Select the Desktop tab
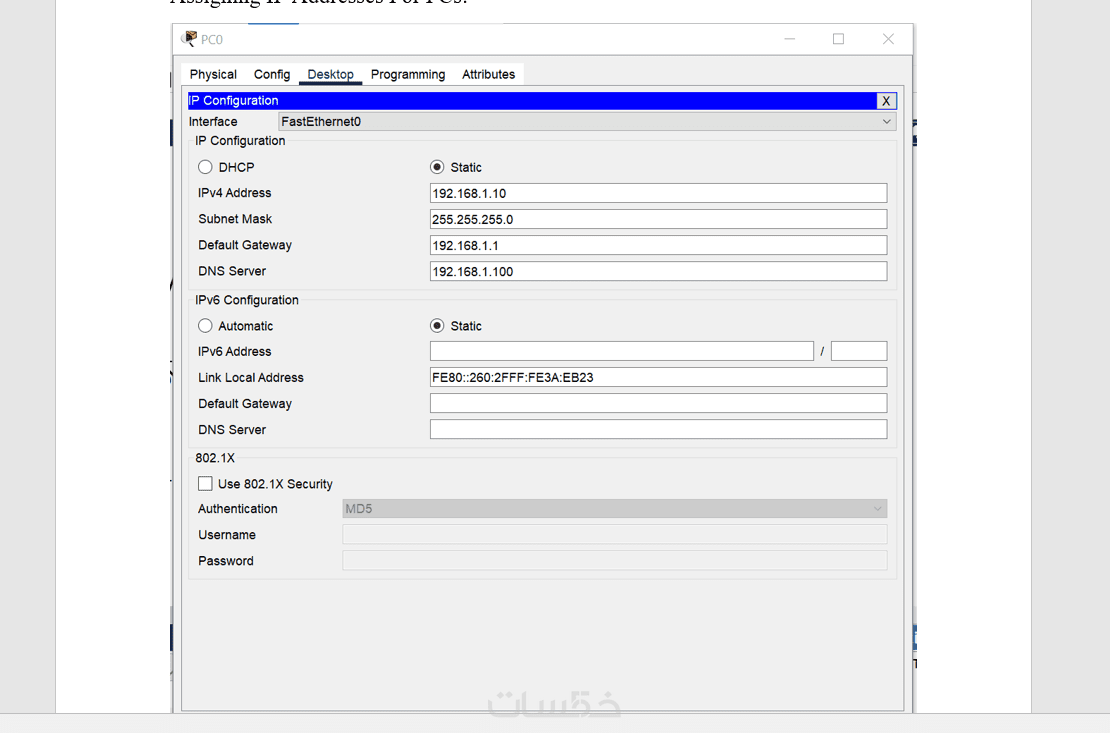The height and width of the screenshot is (733, 1110). coord(331,74)
